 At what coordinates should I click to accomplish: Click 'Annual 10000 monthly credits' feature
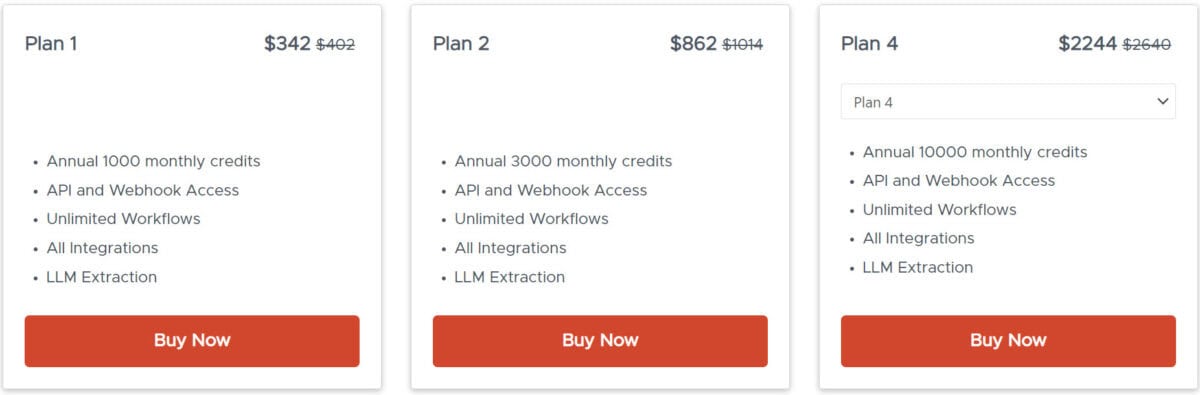pos(975,152)
